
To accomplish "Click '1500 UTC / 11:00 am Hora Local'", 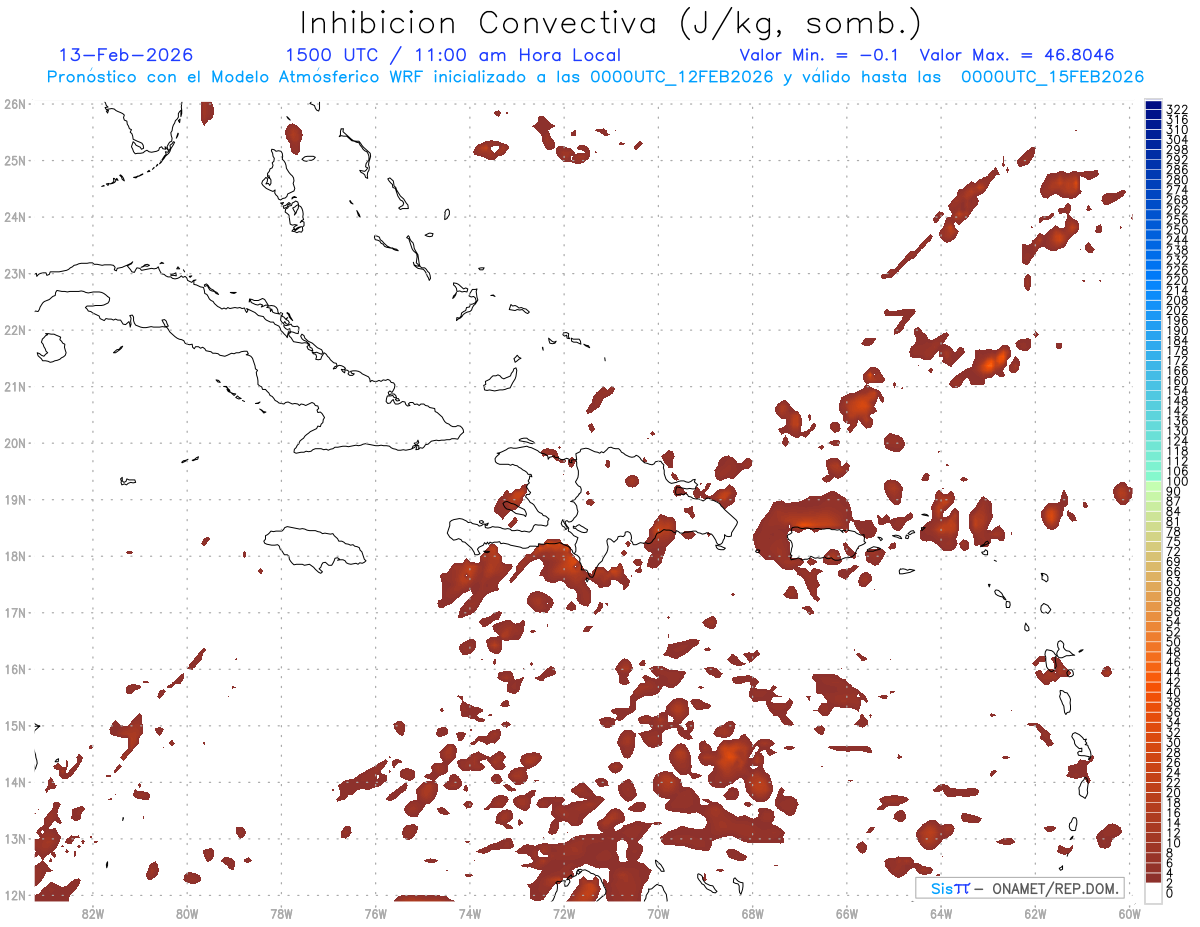I will pos(453,55).
